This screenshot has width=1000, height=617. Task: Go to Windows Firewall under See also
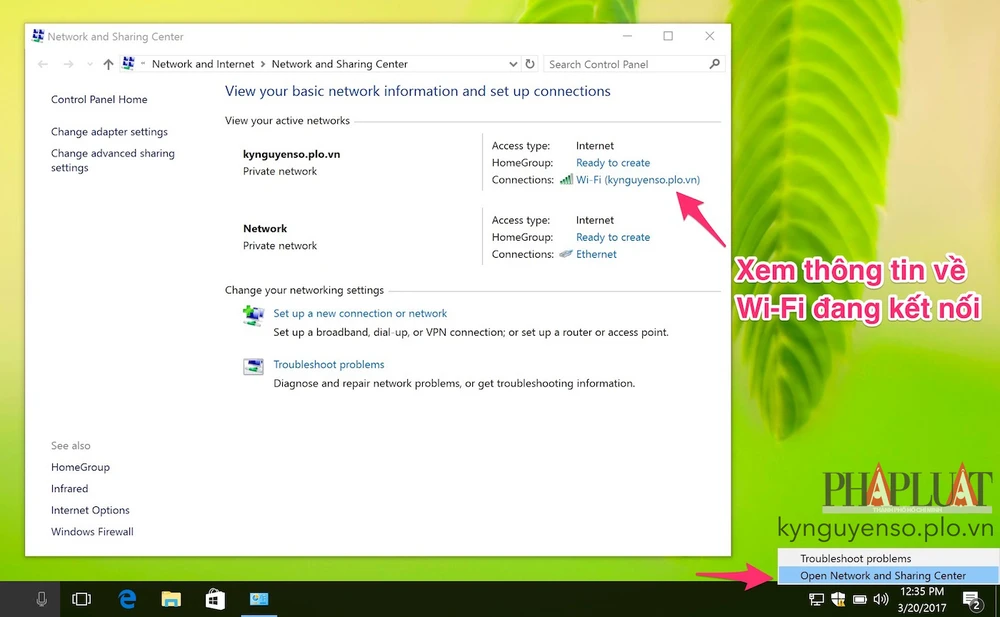(x=92, y=532)
